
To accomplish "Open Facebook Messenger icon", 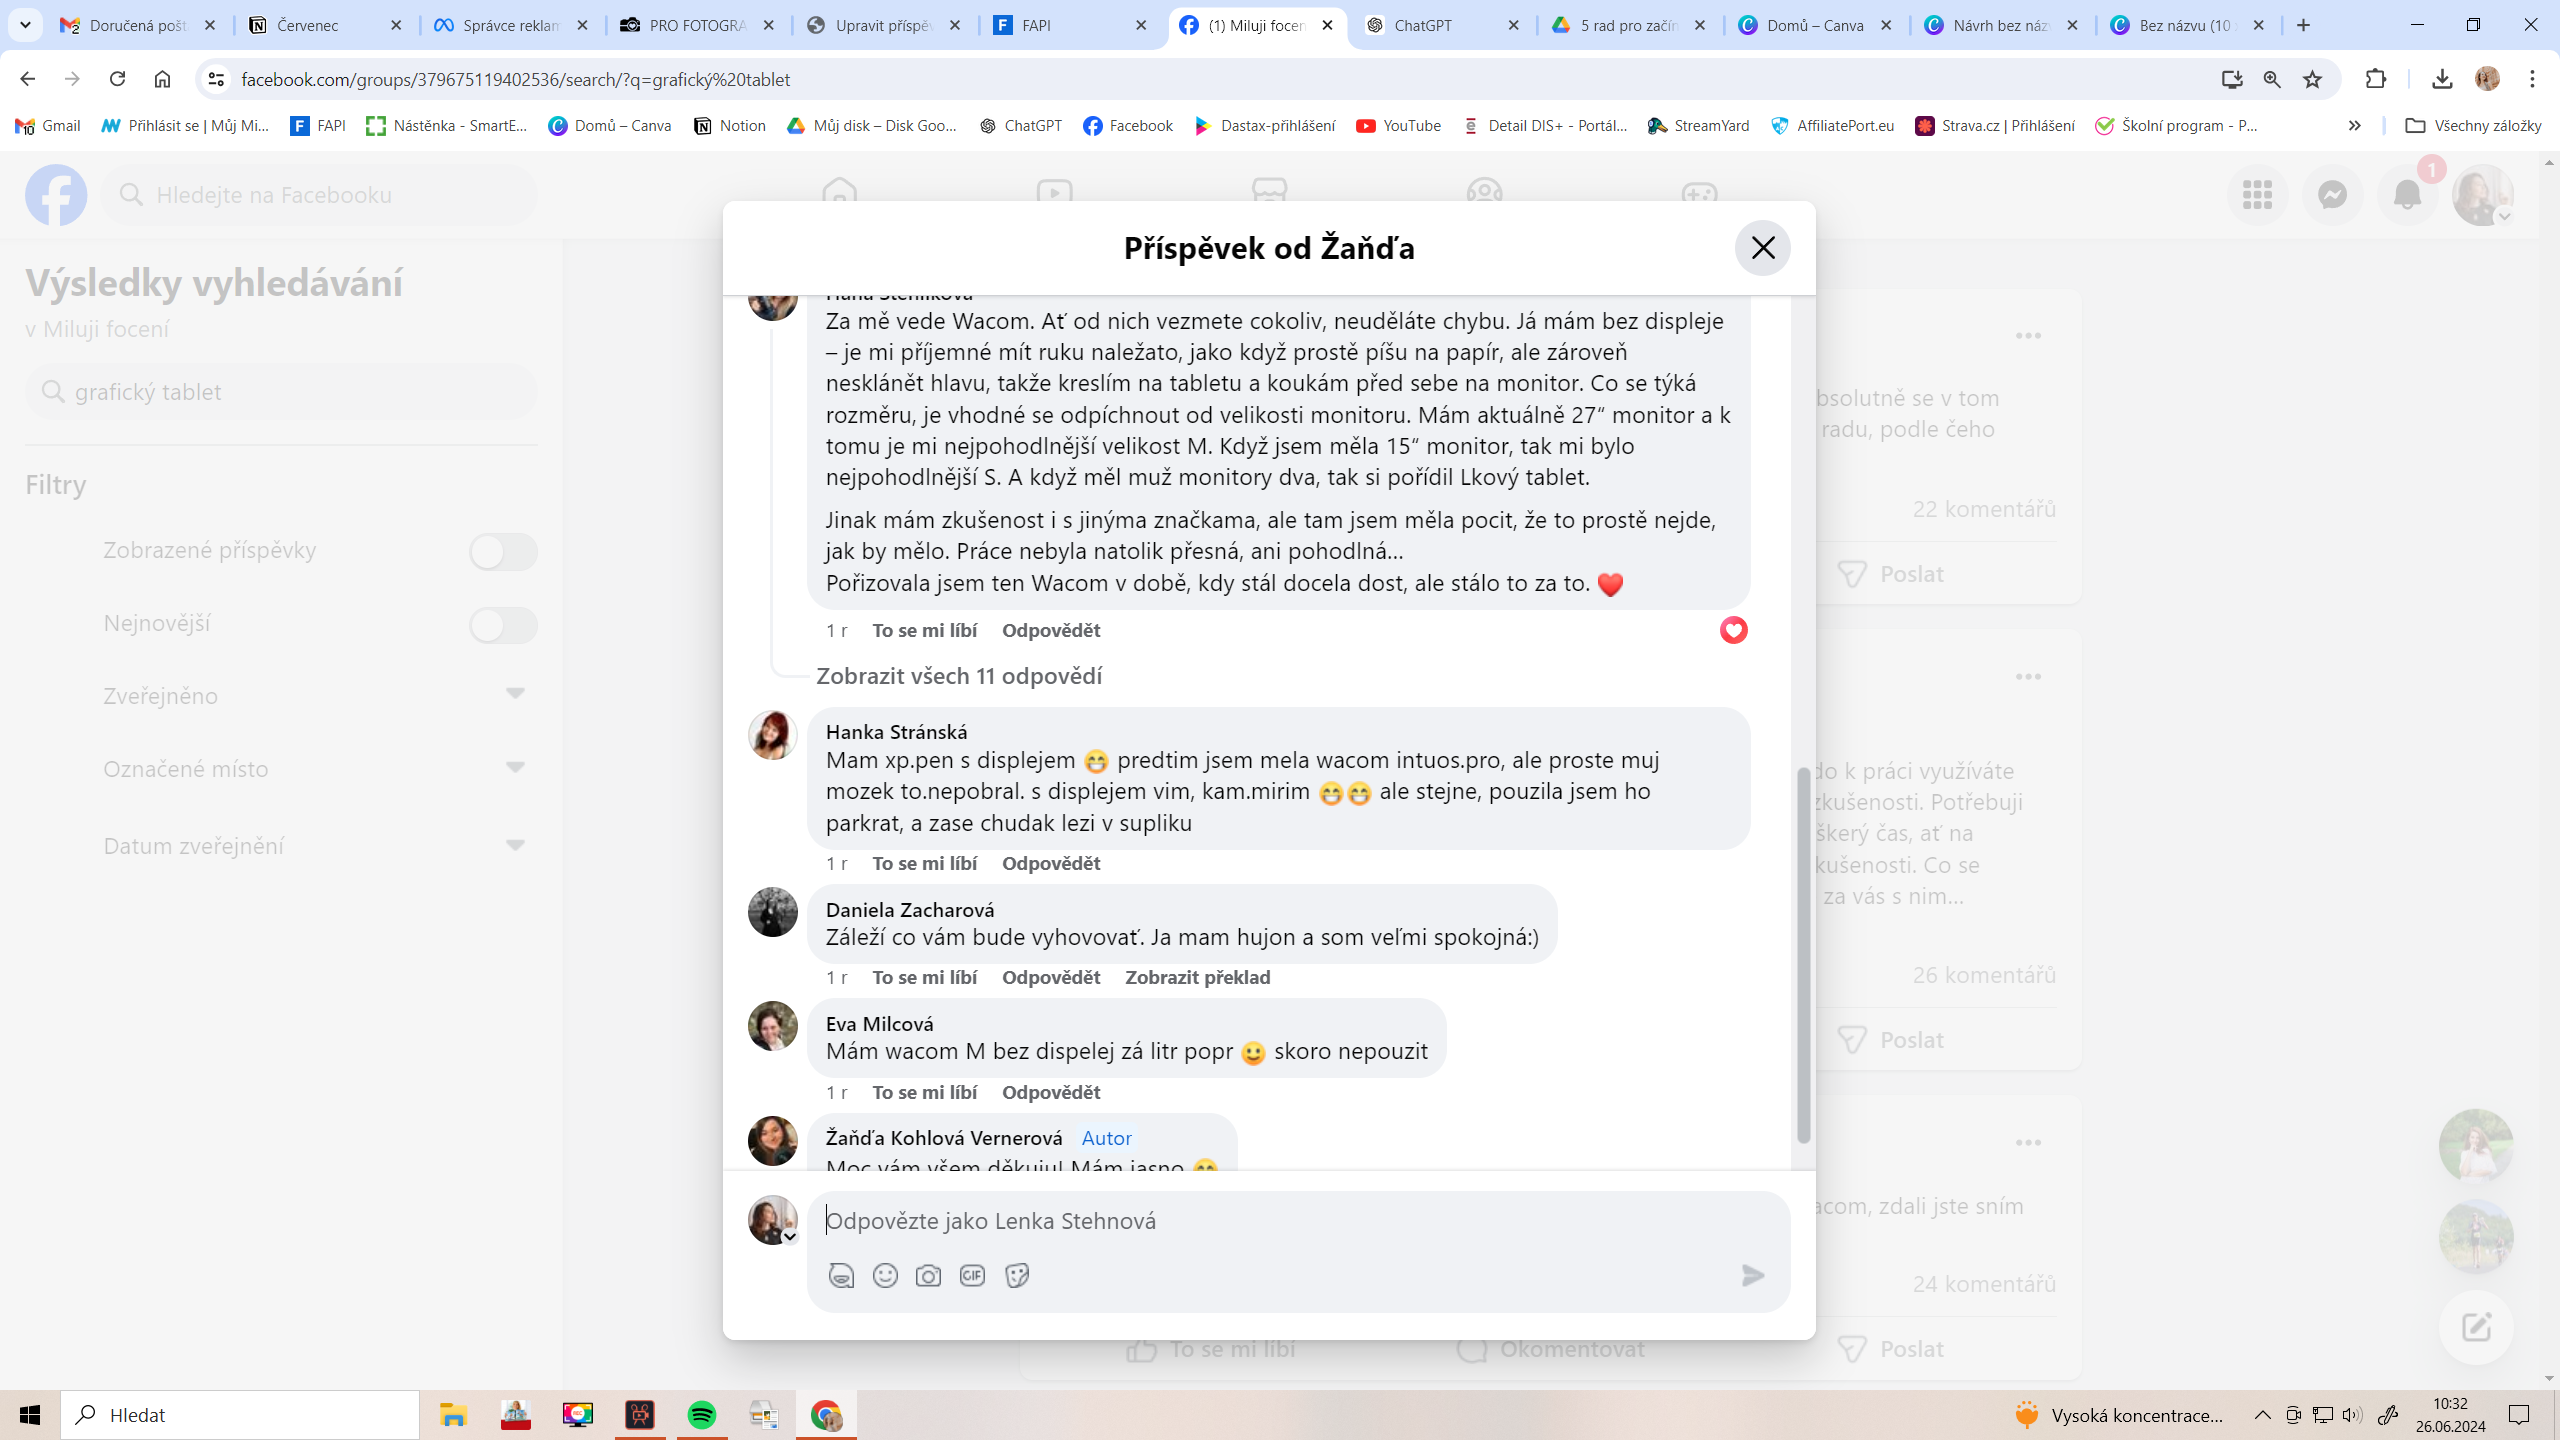I will click(x=2332, y=195).
